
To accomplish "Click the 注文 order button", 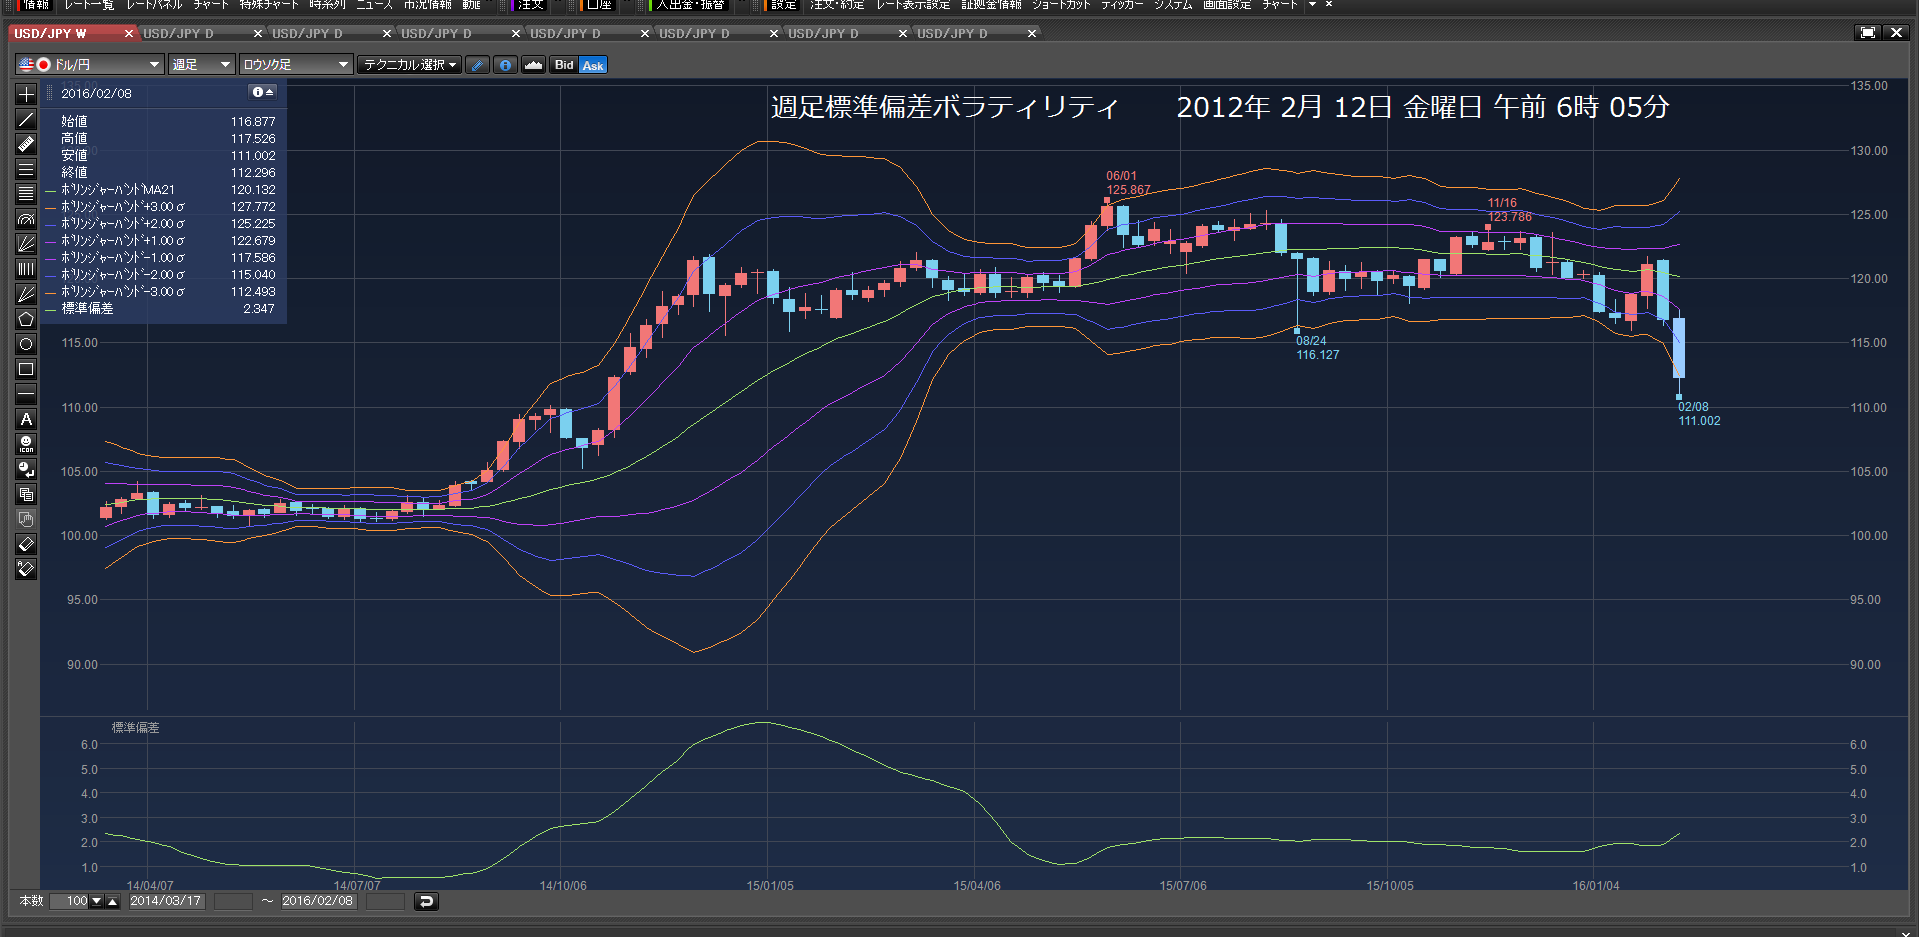I will 530,5.
